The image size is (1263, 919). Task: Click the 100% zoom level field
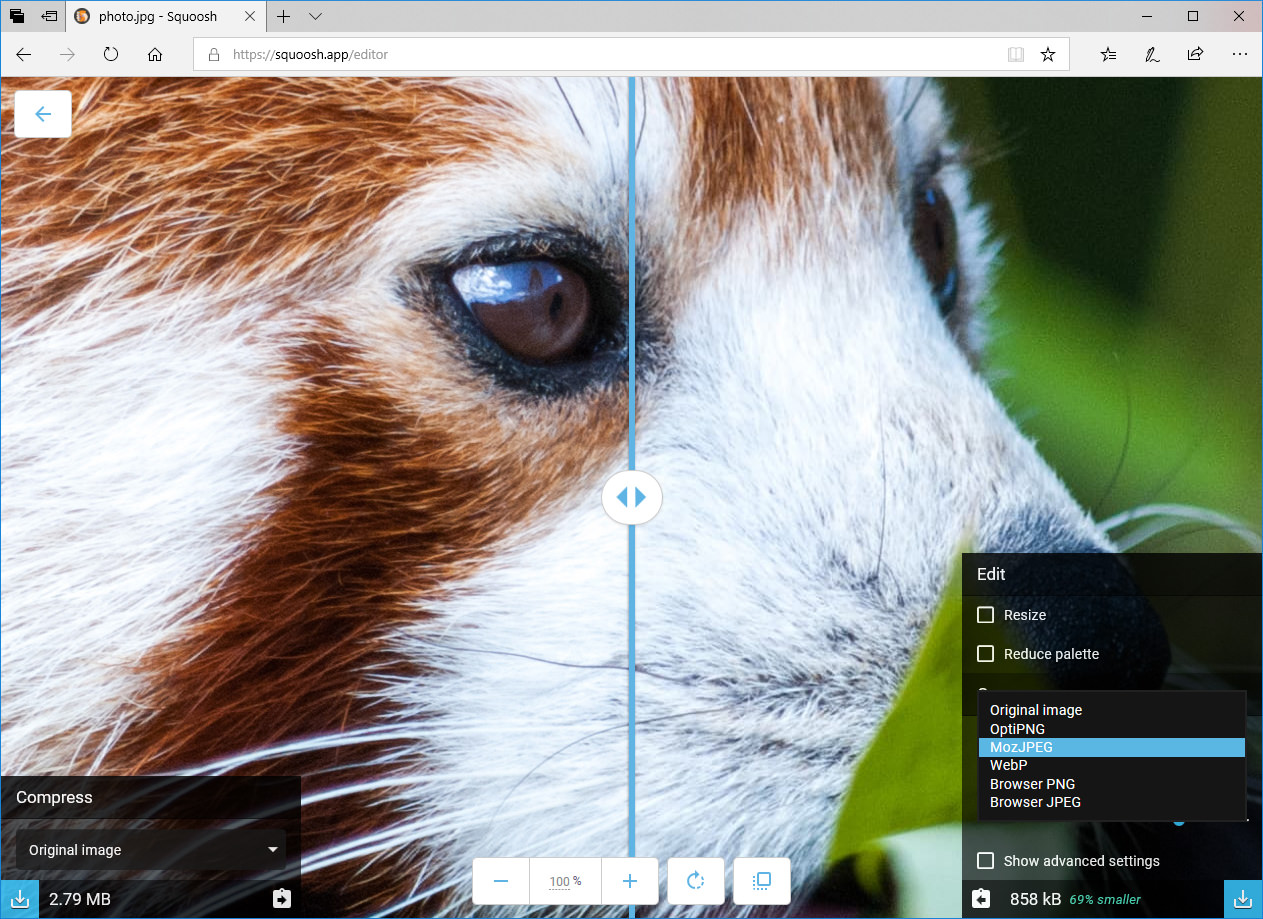click(x=565, y=881)
